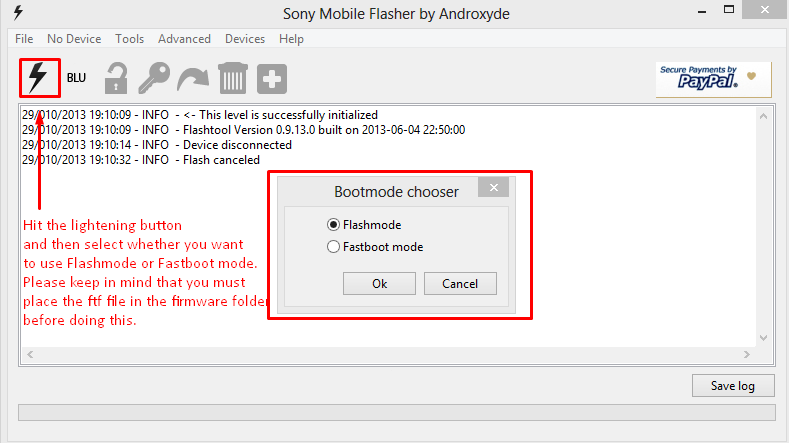The image size is (789, 443).
Task: Open the No Device menu
Action: click(x=74, y=39)
